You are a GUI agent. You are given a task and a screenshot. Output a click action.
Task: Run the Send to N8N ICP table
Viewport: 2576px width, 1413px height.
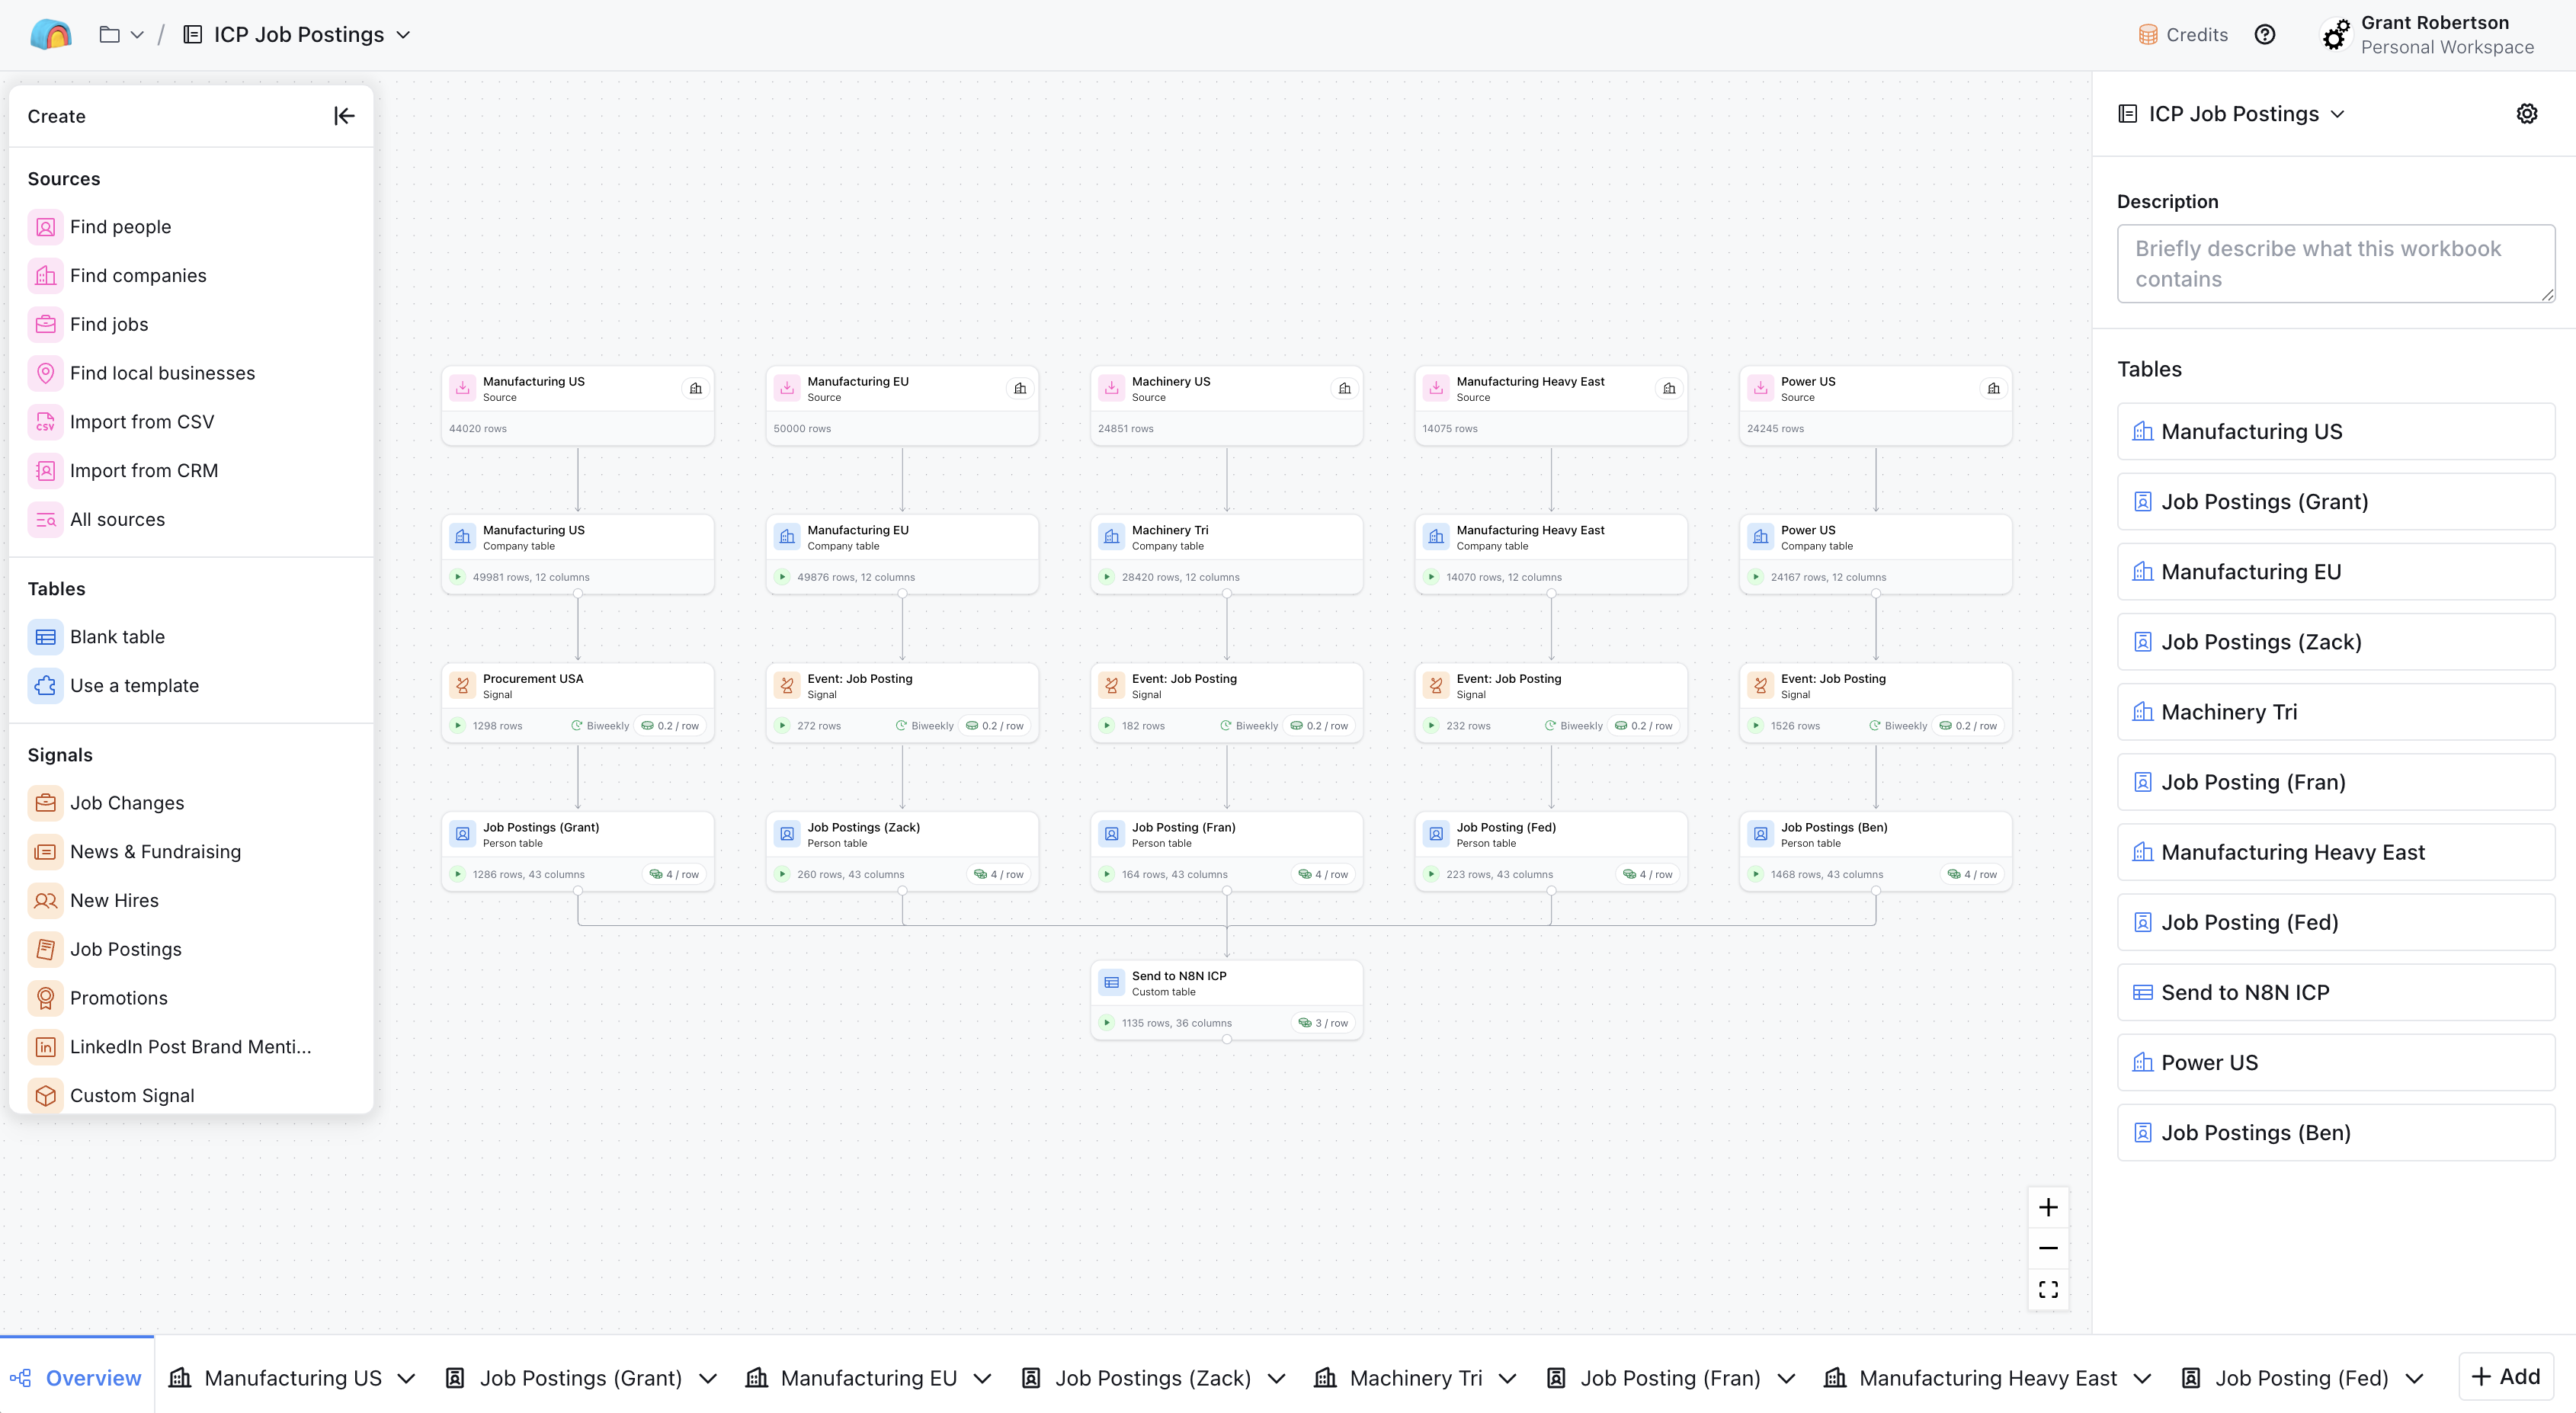[1107, 1023]
